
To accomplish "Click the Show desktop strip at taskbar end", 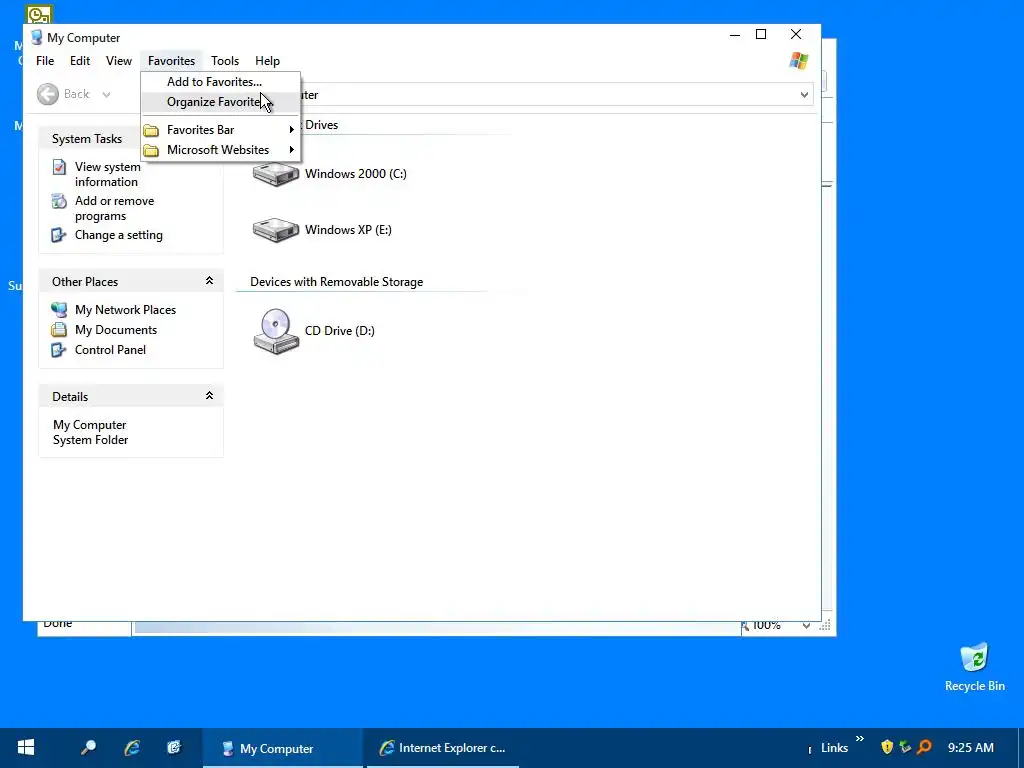I will point(1020,748).
